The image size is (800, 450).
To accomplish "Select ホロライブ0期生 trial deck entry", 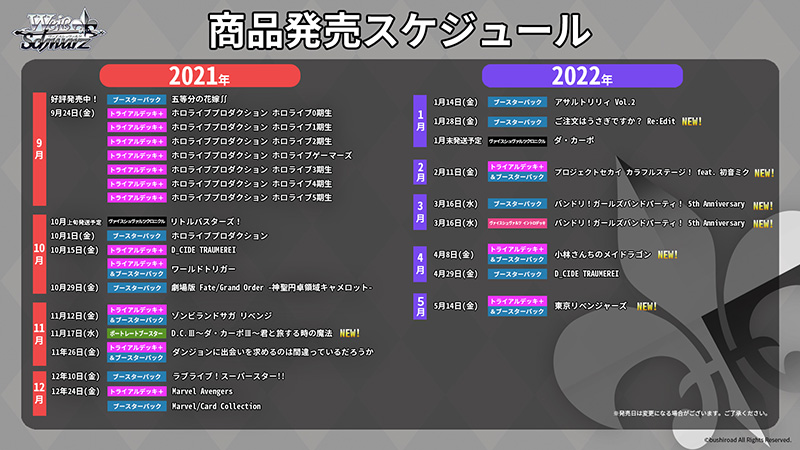I will pyautogui.click(x=252, y=113).
